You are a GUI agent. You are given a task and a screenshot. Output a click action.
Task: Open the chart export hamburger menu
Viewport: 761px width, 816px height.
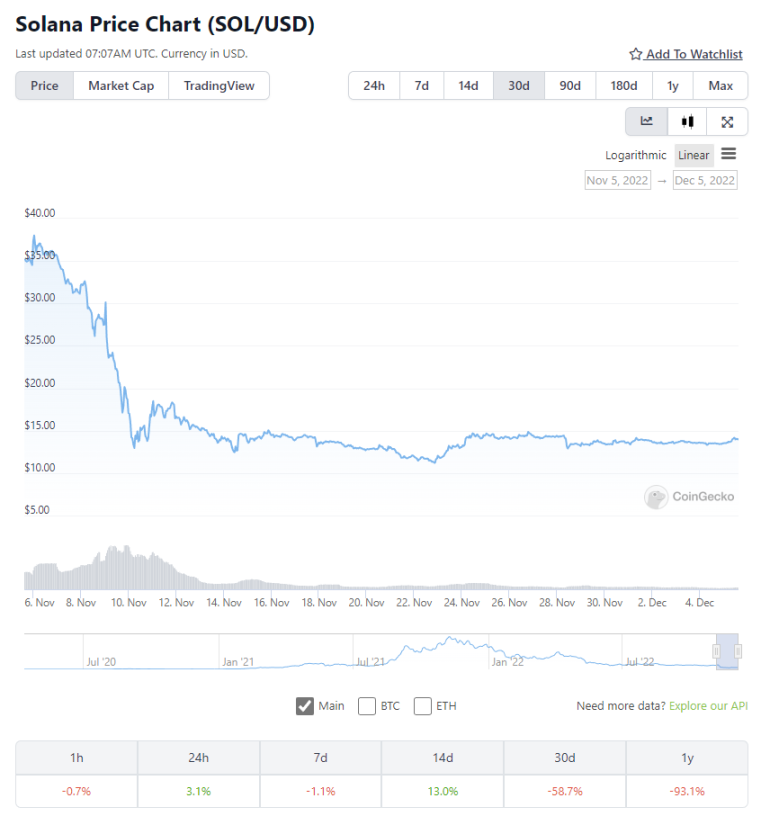click(x=729, y=154)
